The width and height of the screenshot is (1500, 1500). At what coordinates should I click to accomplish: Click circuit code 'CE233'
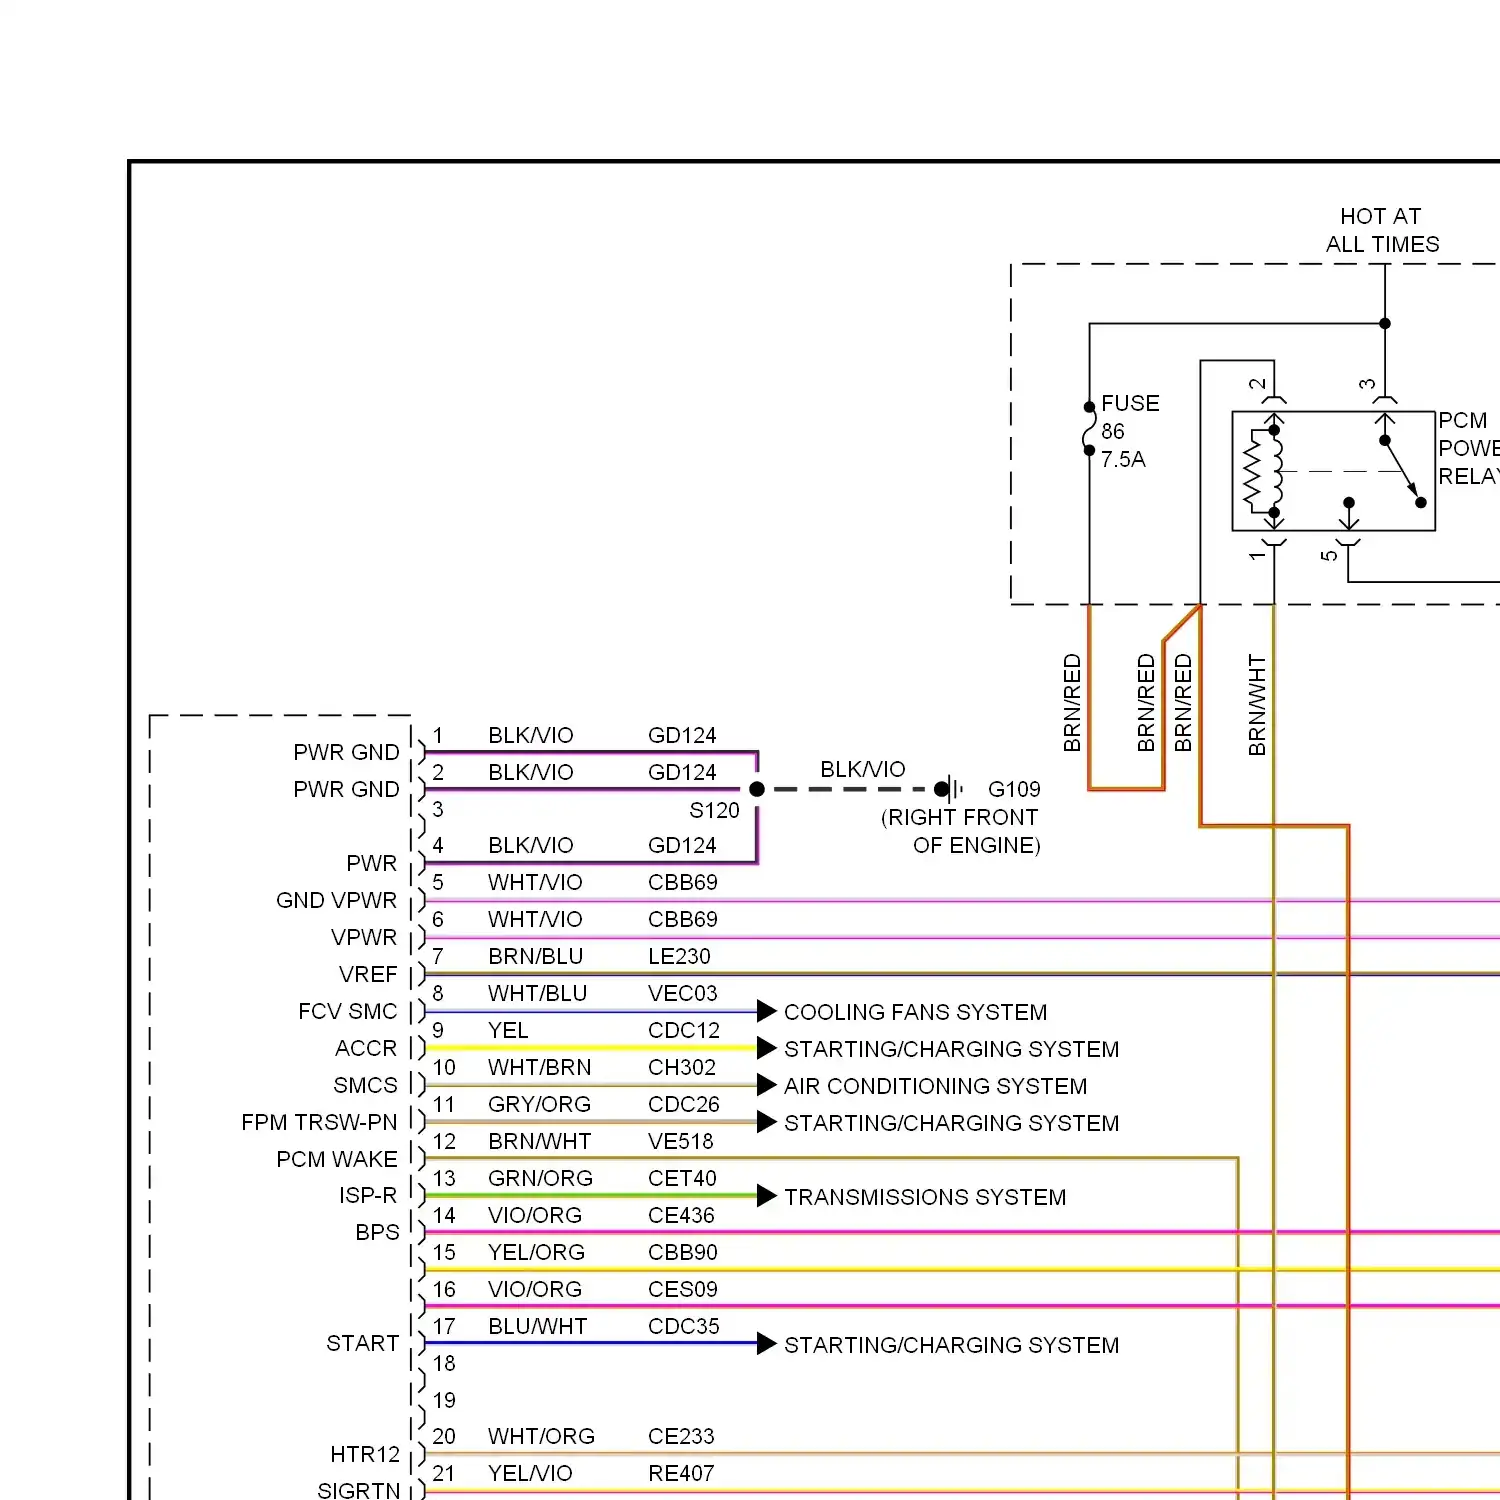[681, 1436]
